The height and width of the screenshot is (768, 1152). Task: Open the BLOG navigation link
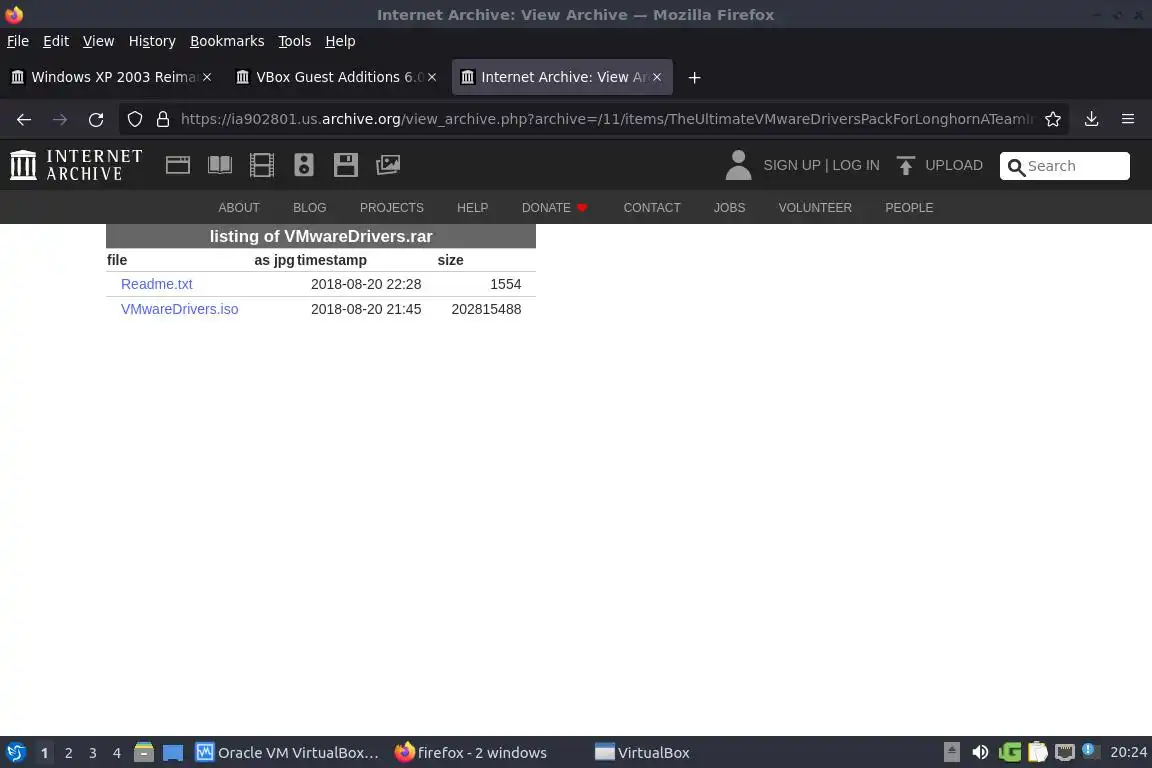tap(309, 208)
